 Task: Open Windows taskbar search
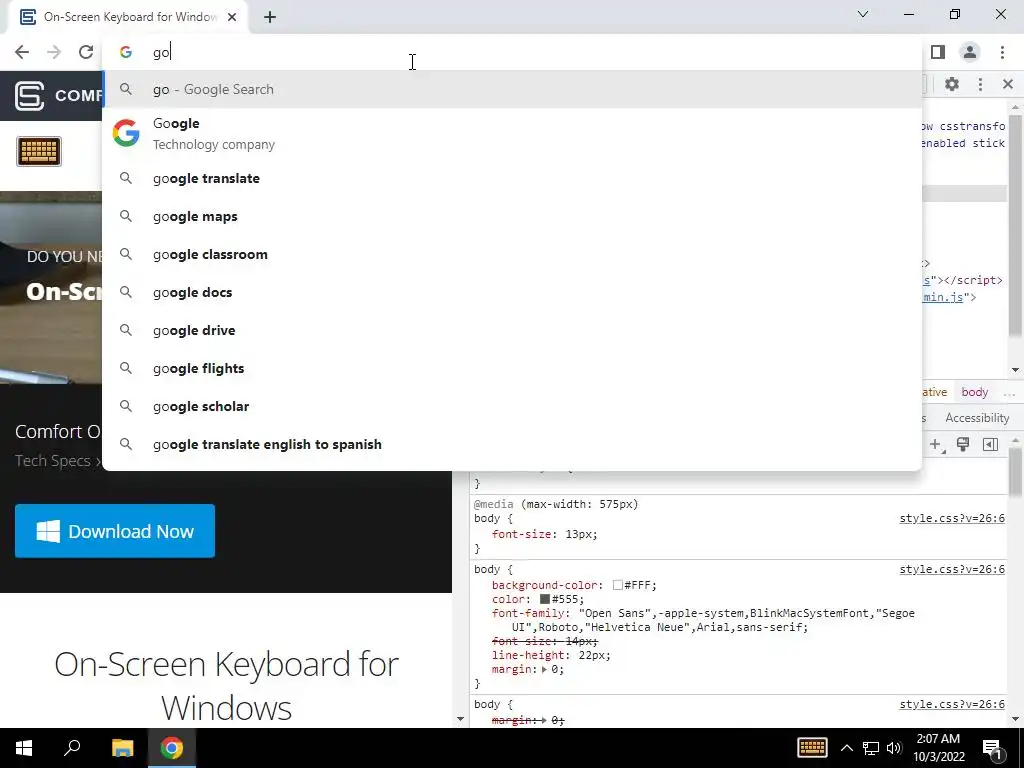click(x=72, y=748)
